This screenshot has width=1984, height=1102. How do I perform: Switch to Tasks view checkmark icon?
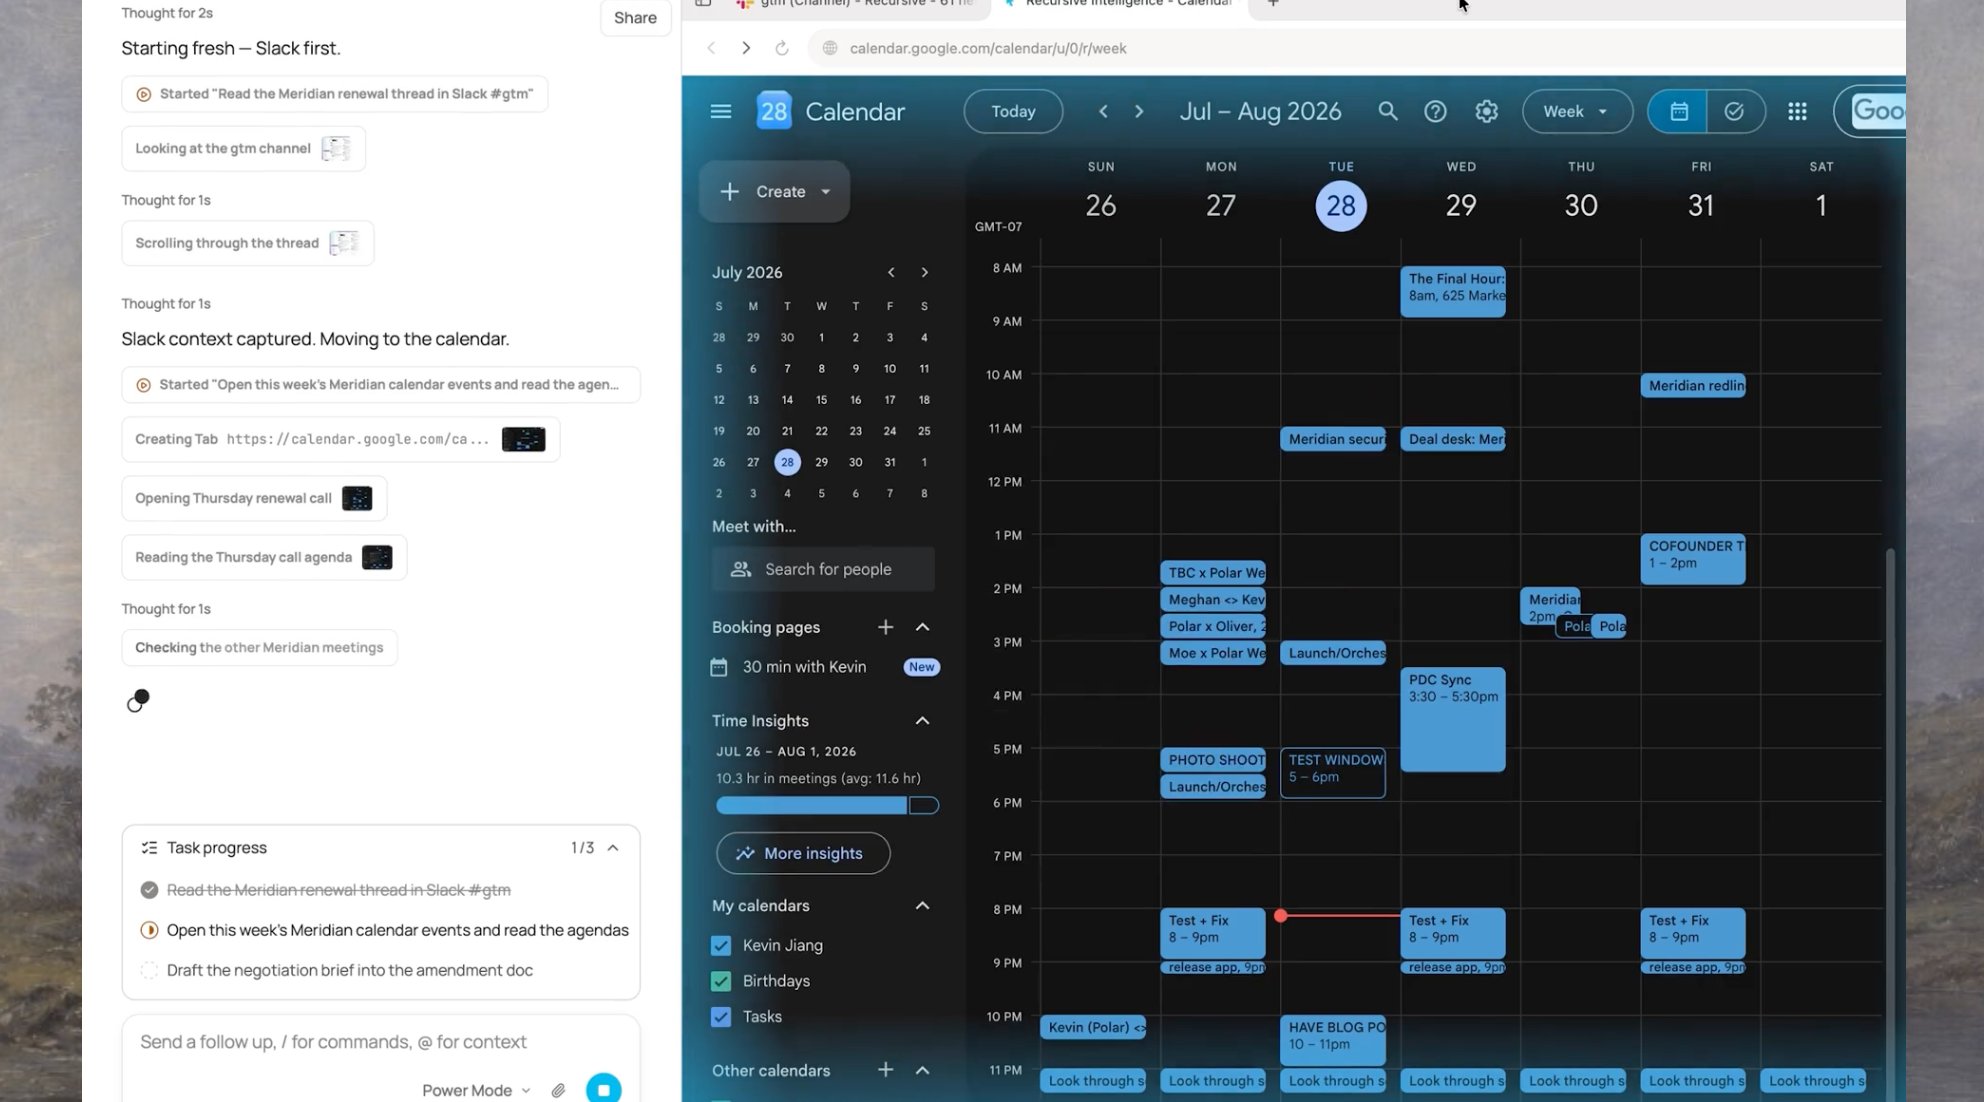pos(1734,111)
